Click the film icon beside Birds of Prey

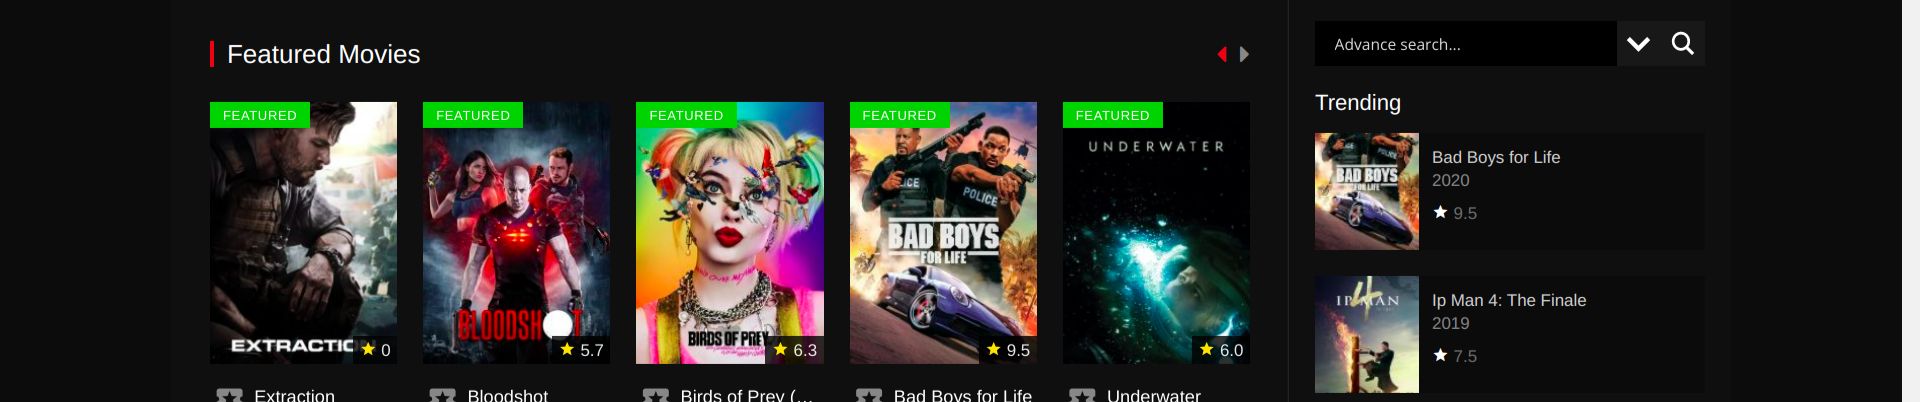(656, 396)
